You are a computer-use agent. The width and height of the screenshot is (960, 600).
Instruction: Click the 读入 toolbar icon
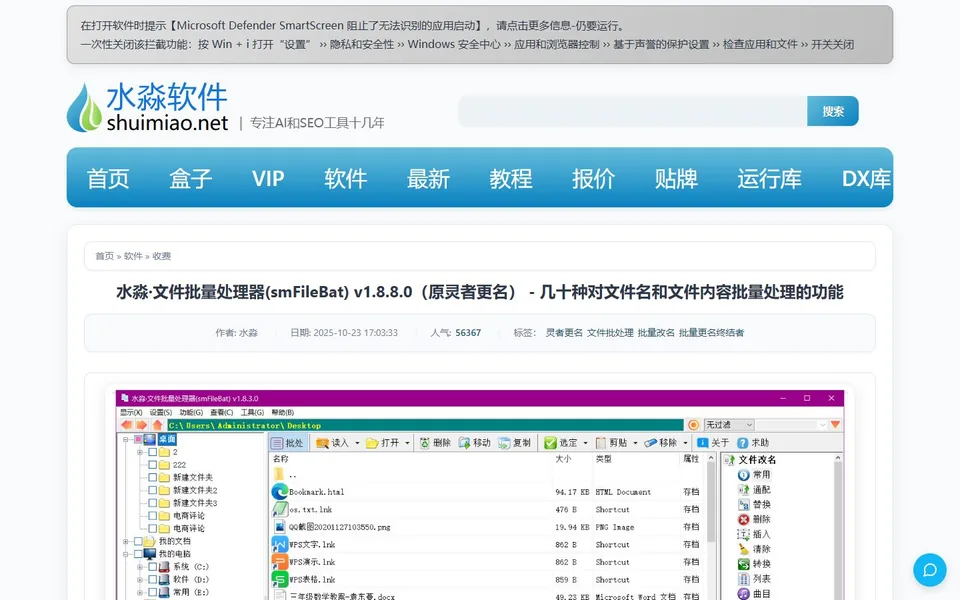(x=323, y=443)
